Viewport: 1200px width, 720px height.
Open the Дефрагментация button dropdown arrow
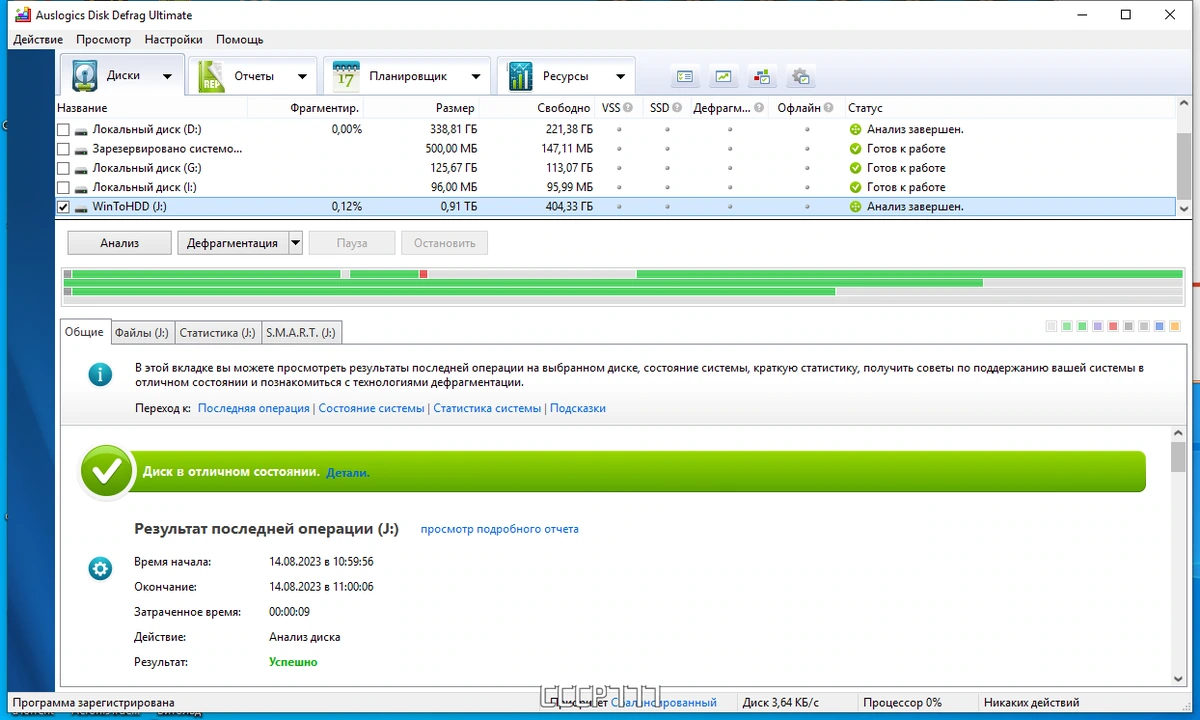point(295,243)
